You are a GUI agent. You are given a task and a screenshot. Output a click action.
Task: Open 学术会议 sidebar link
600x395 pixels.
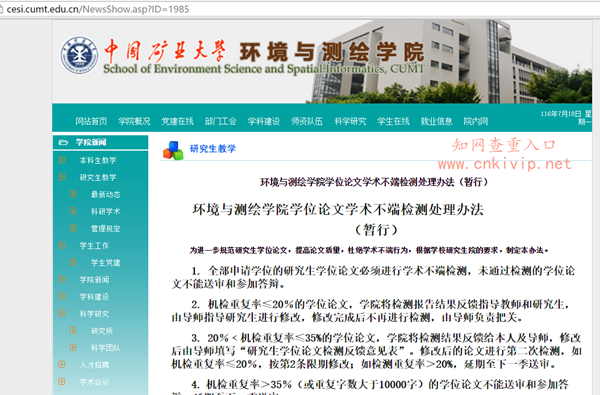pyautogui.click(x=94, y=382)
